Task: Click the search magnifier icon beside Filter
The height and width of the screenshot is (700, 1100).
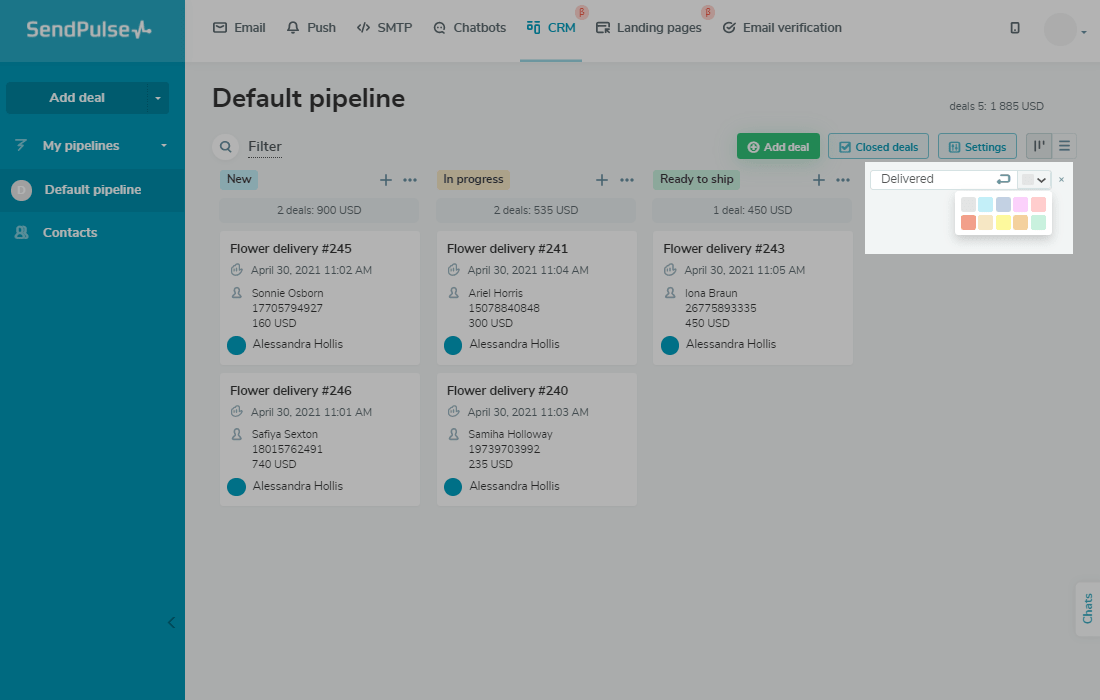Action: point(225,146)
